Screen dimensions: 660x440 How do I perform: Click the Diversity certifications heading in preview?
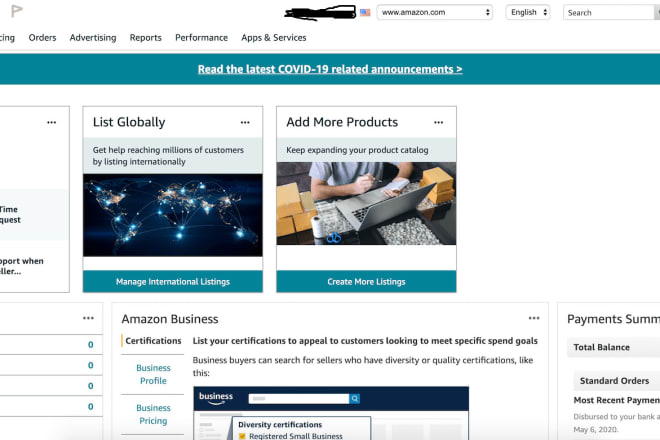(x=280, y=424)
